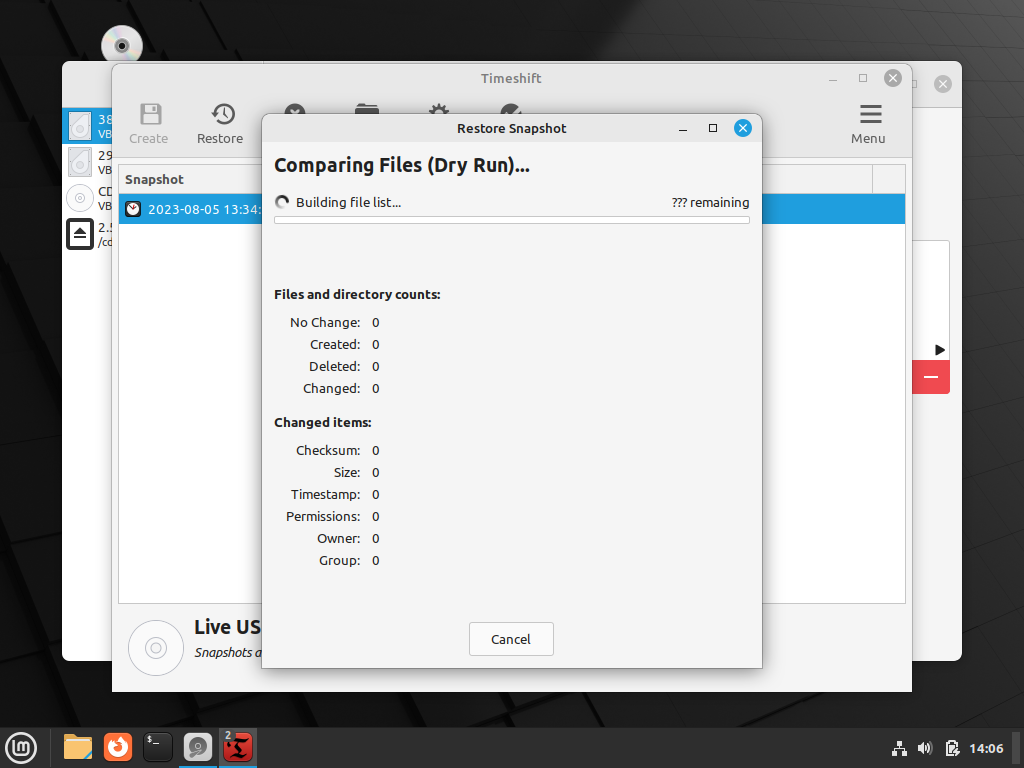The image size is (1024, 768).
Task: Switch to Disks app in taskbar
Action: (198, 747)
